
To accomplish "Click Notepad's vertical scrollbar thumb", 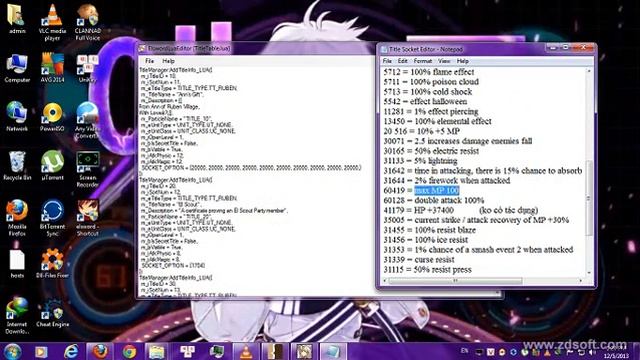I will (x=589, y=198).
